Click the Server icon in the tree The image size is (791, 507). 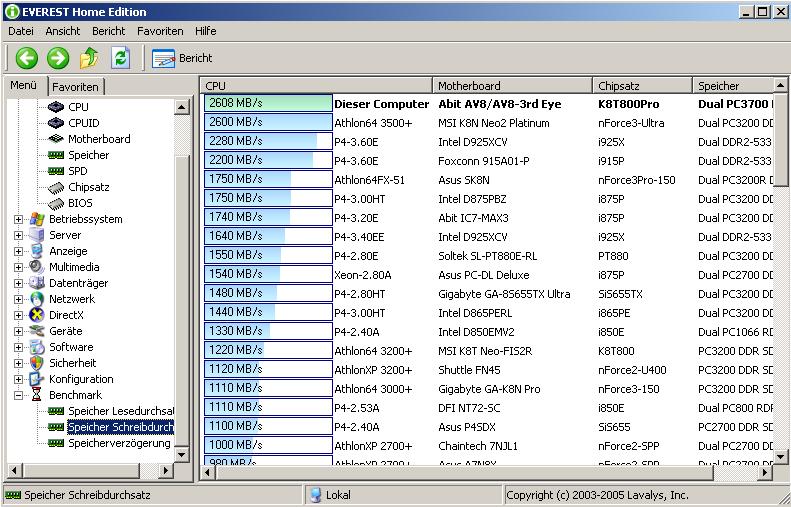point(36,235)
